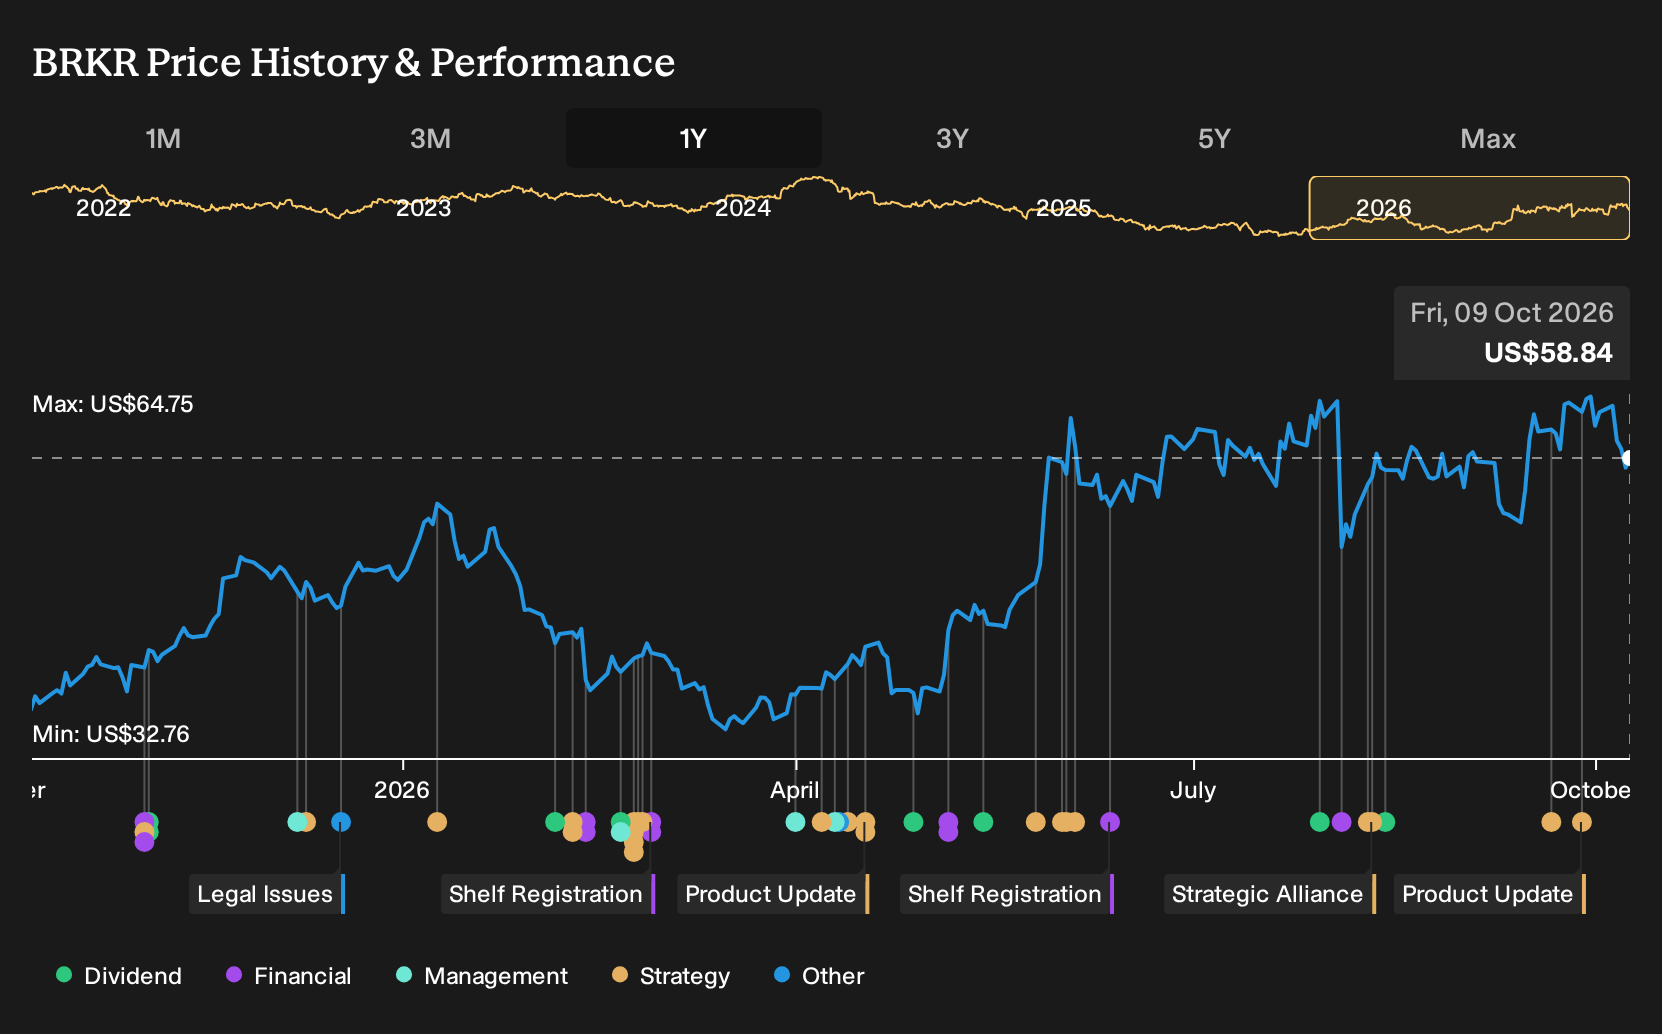Click the 'US$58.84' tooltip price

coord(1548,352)
